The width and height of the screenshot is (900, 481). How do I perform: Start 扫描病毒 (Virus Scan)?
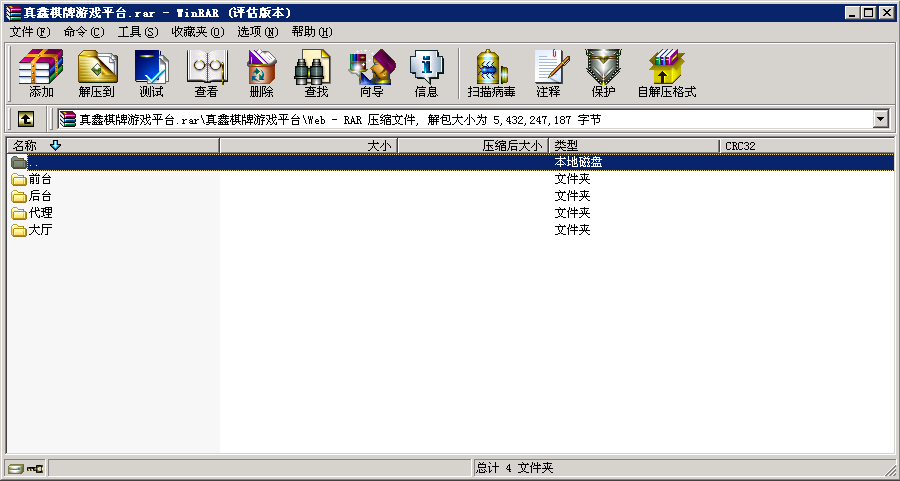point(491,74)
